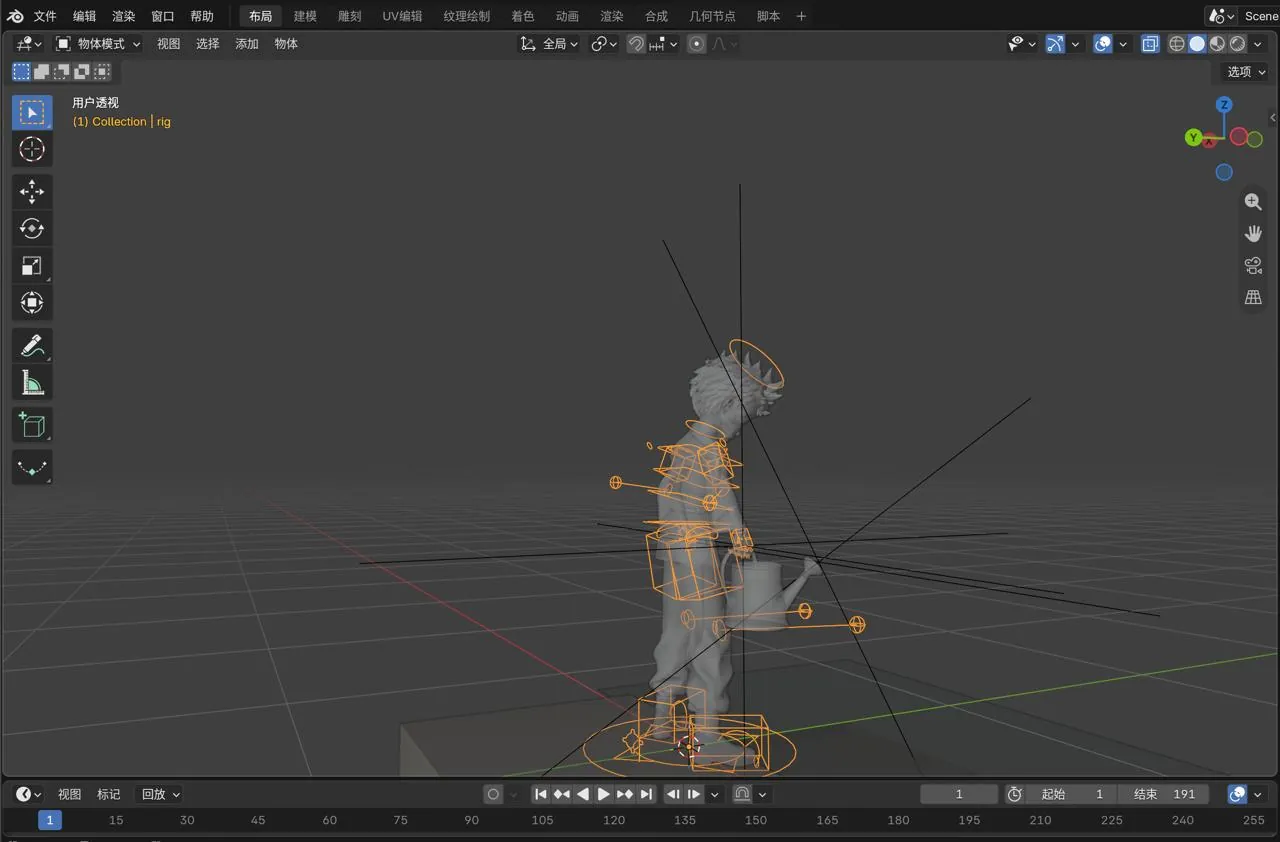
Task: Add a new workspace with plus button
Action: pos(801,16)
